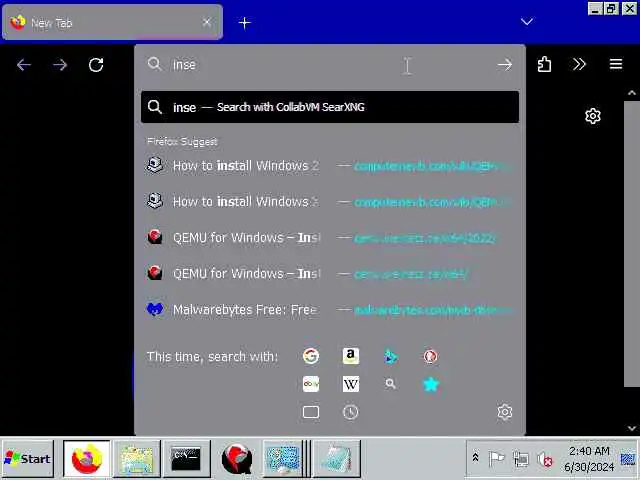The width and height of the screenshot is (640, 480).
Task: Open the second 'How to install Windows' suggestion
Action: 330,202
